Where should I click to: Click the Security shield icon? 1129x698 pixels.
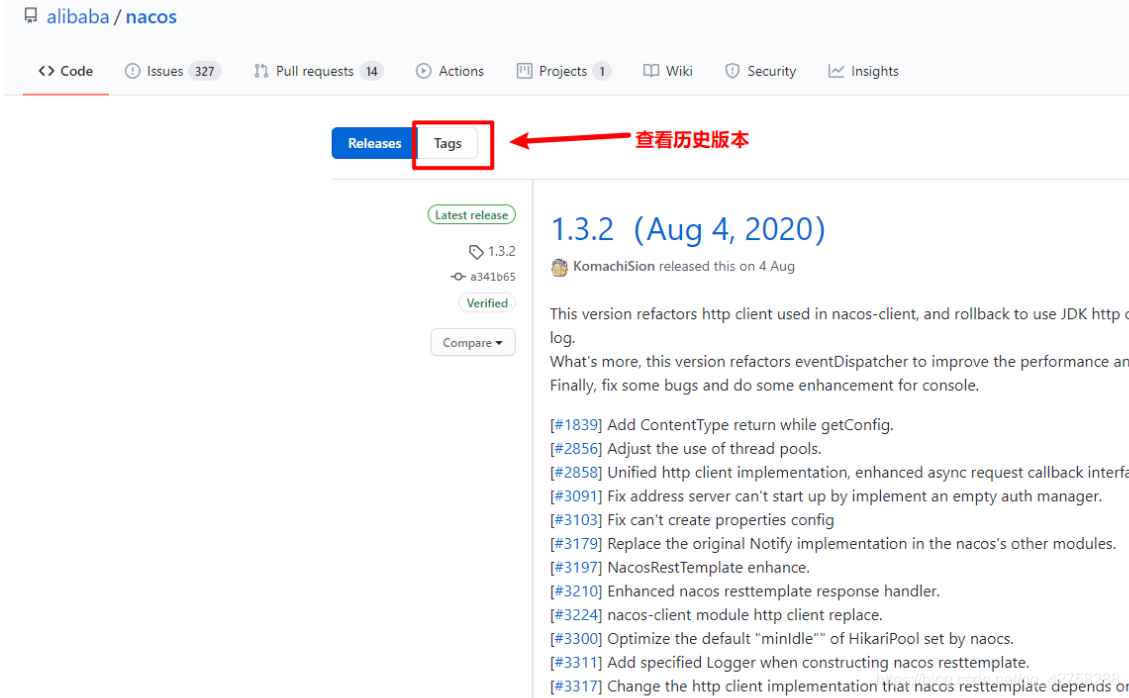[x=732, y=71]
